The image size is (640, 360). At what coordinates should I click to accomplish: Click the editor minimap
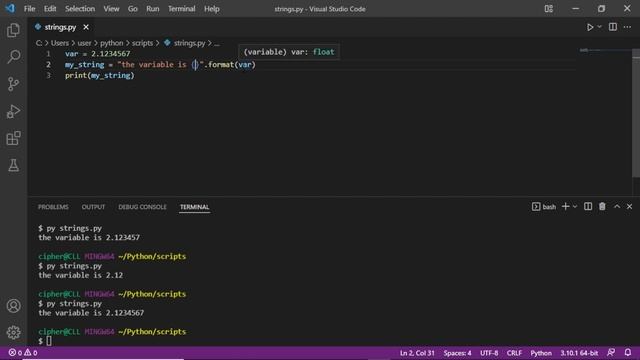(x=604, y=50)
